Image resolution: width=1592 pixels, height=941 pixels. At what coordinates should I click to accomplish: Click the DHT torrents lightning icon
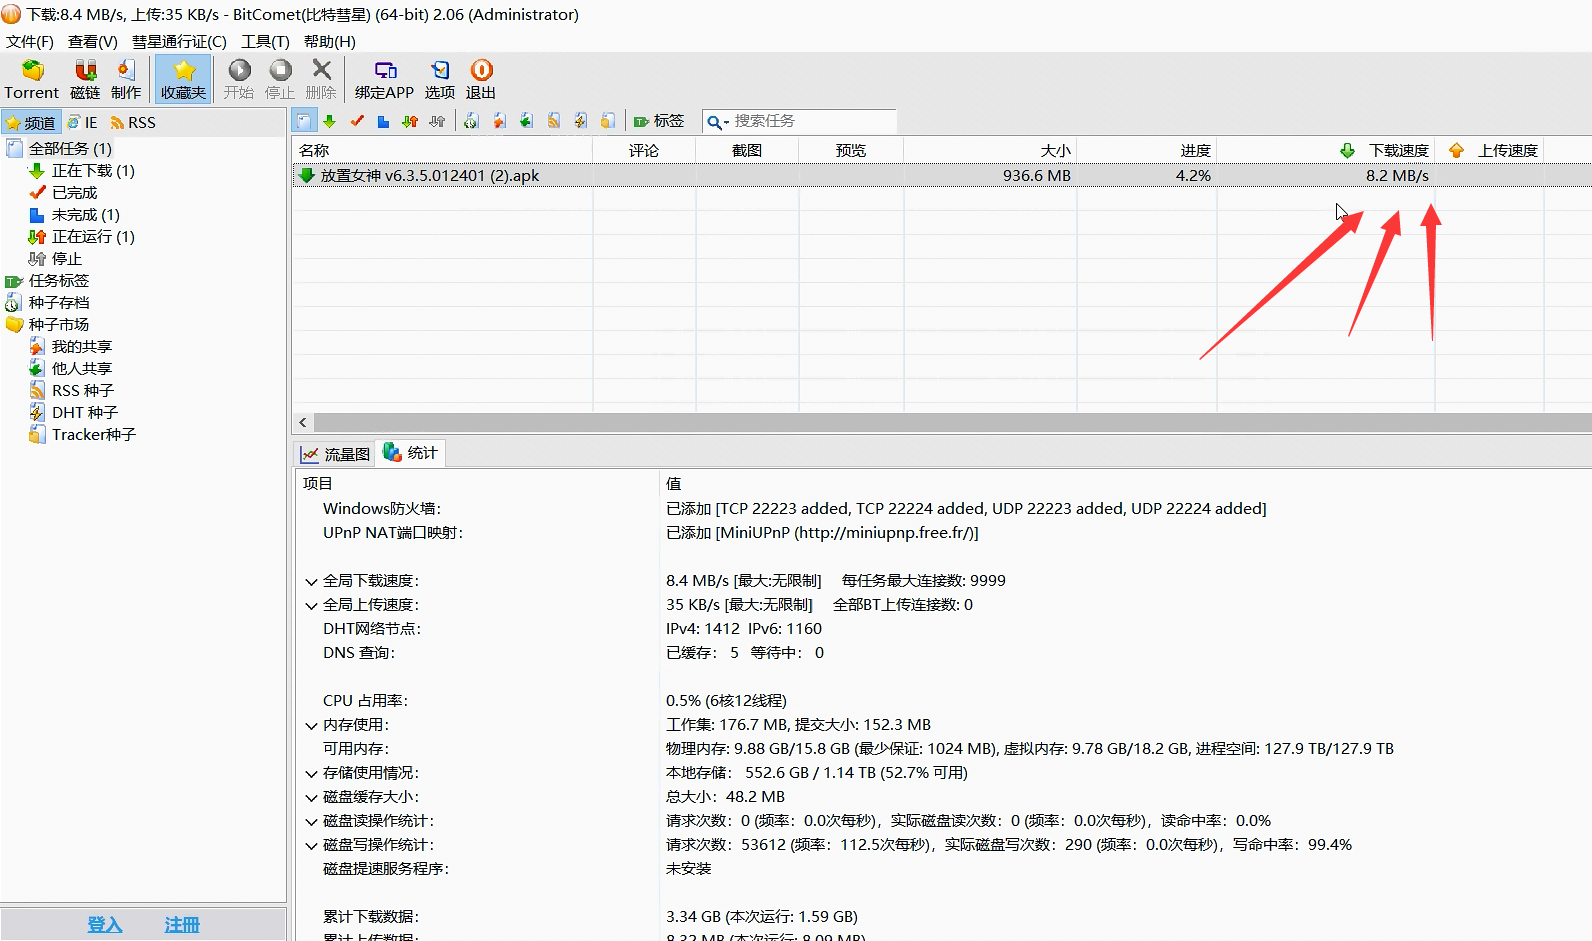(580, 121)
